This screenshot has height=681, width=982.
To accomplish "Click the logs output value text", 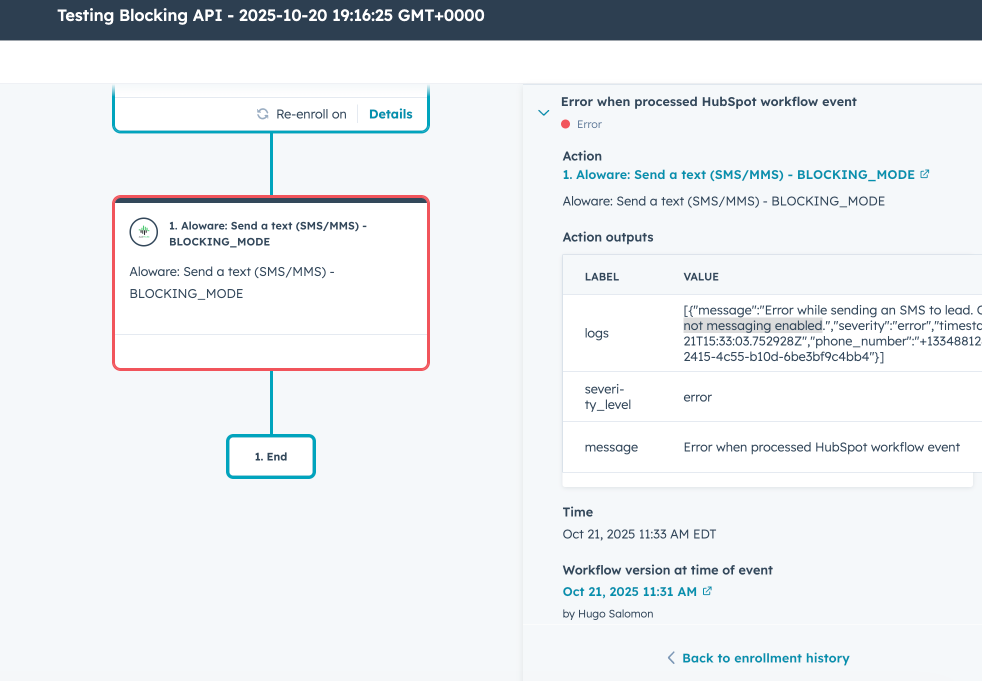I will (832, 333).
